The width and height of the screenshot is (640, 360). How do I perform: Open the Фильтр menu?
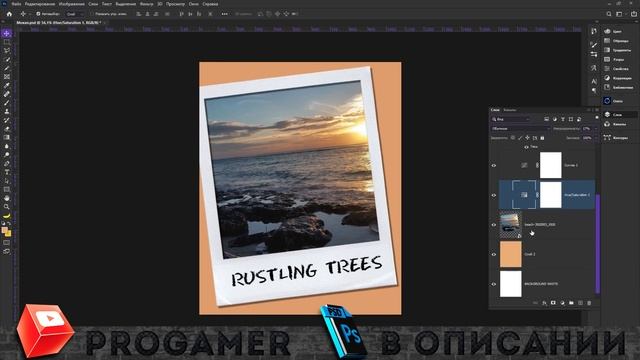coord(147,4)
